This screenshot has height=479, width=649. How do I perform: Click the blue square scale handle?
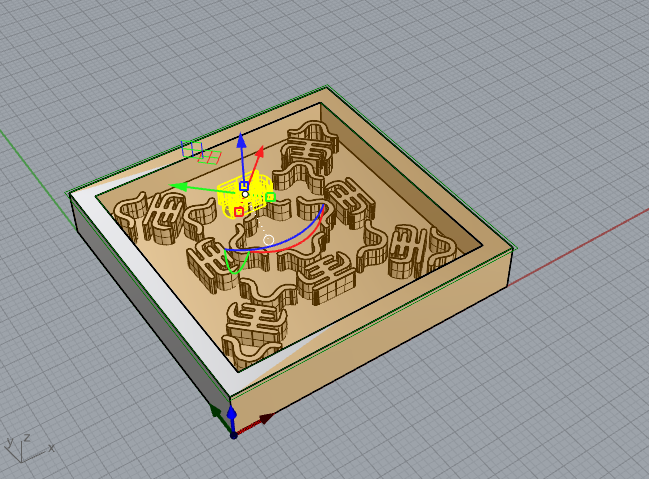coord(244,186)
